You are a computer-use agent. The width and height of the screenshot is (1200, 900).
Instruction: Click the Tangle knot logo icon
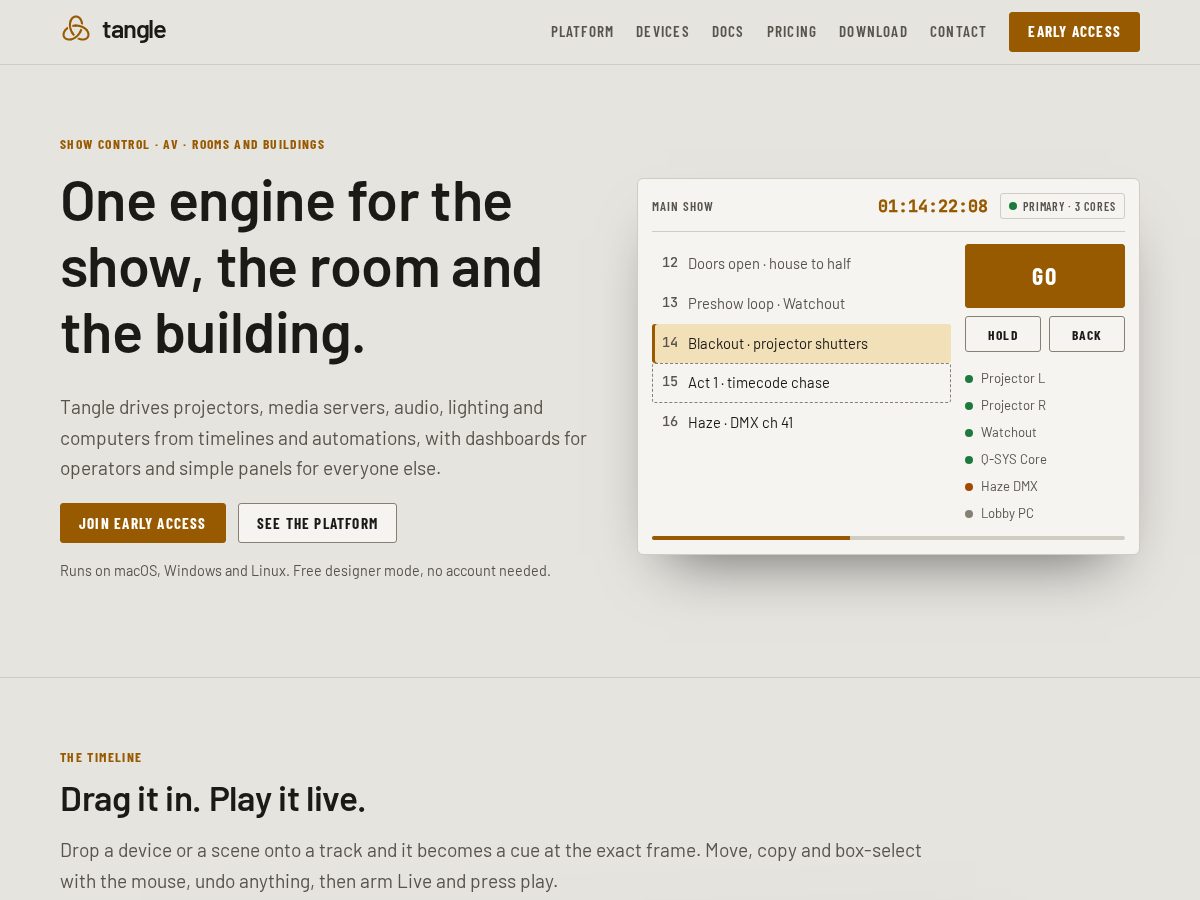pos(76,30)
